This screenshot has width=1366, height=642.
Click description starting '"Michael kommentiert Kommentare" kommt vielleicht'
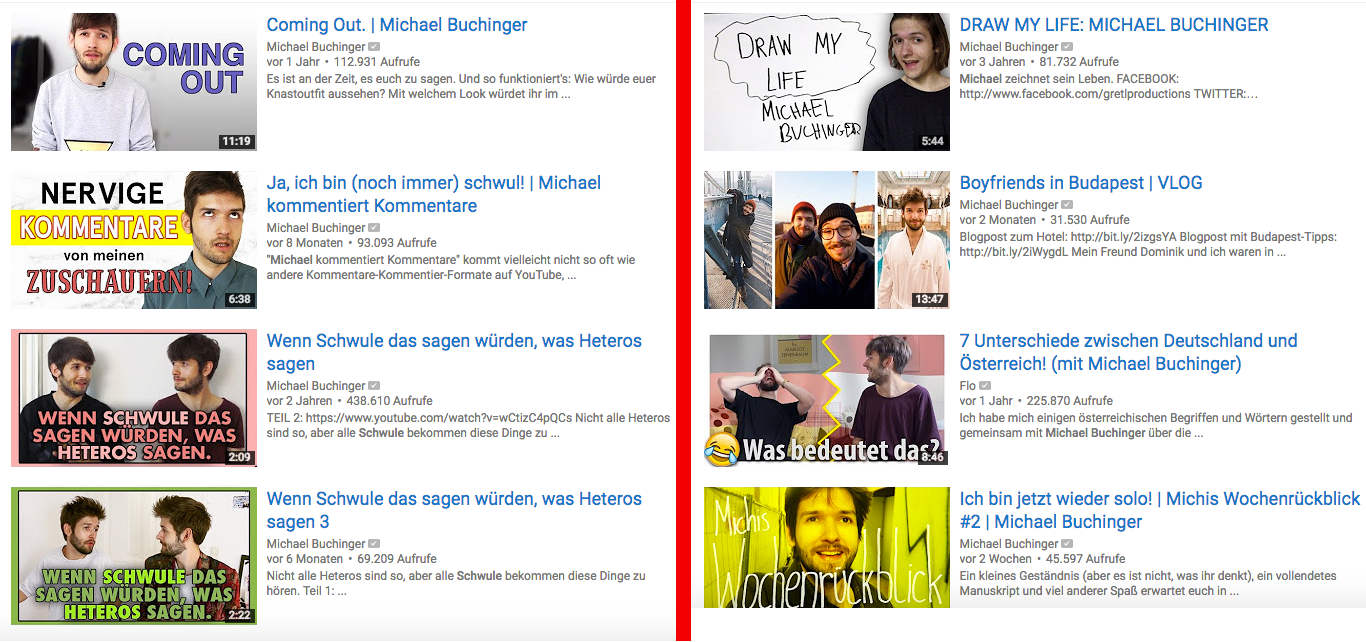pos(453,267)
